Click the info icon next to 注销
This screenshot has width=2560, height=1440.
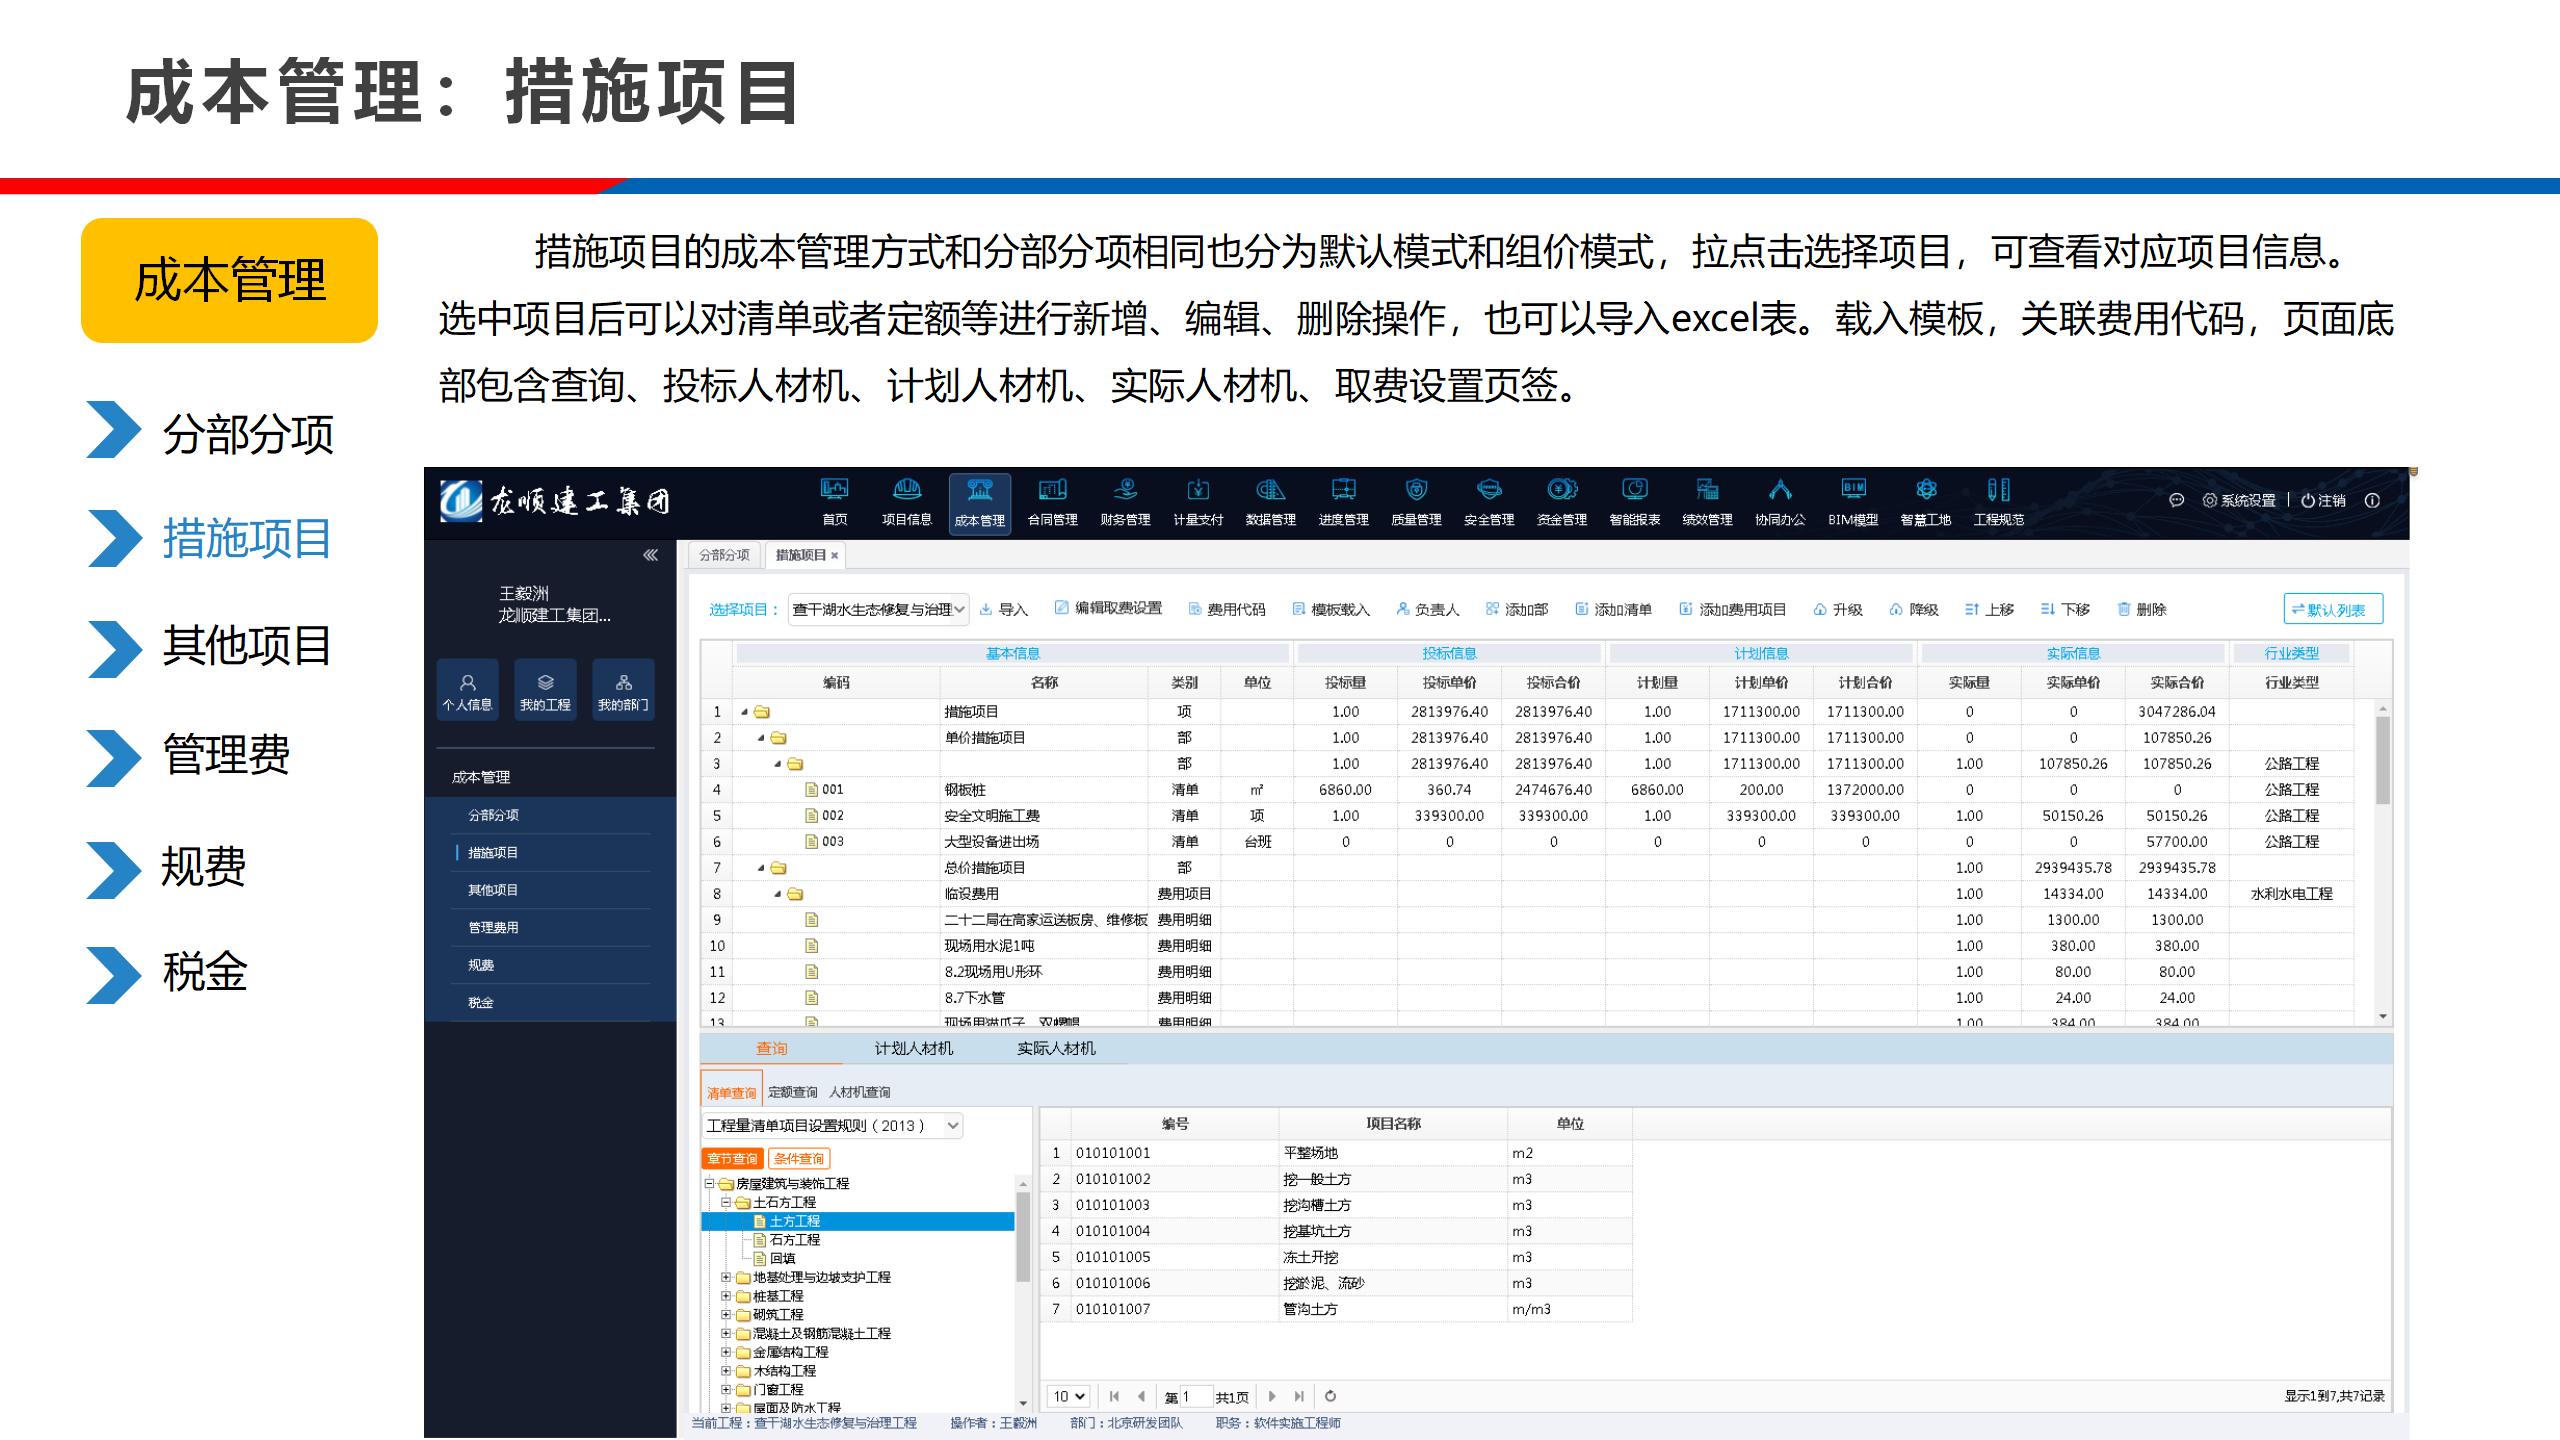[2372, 500]
